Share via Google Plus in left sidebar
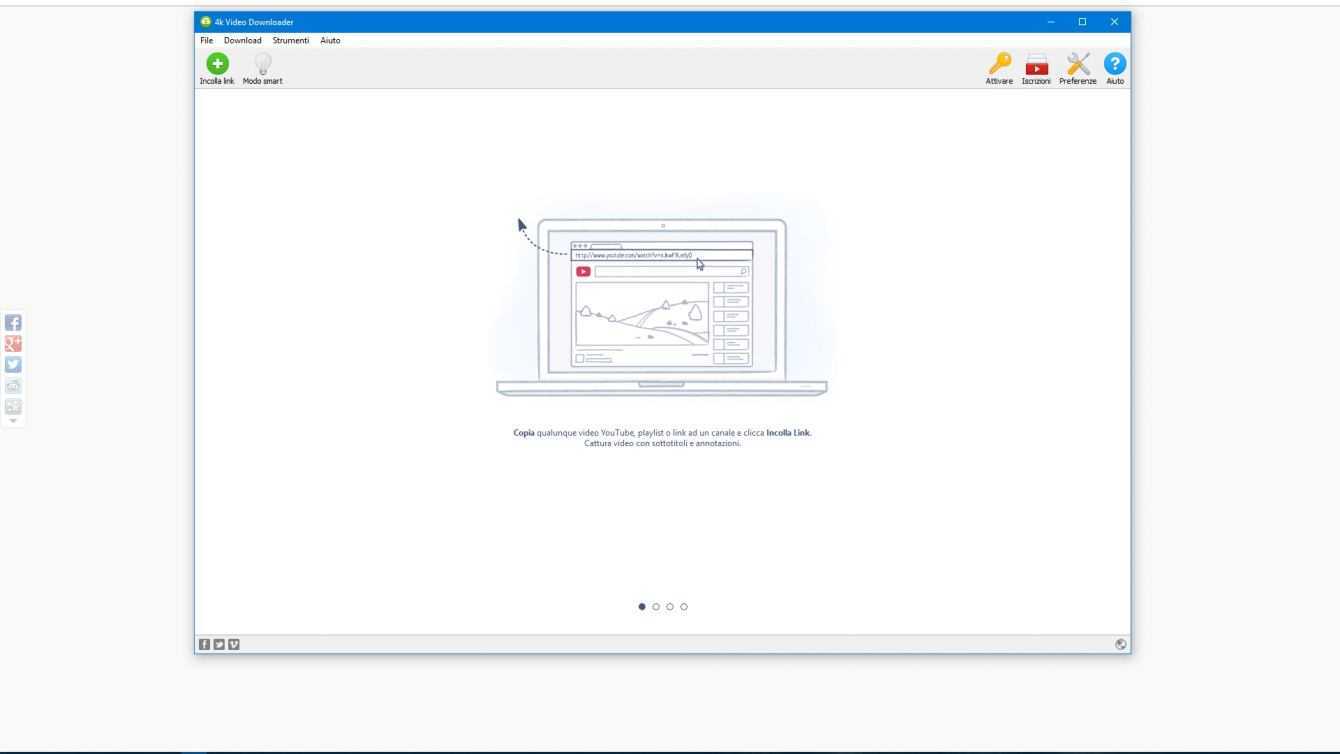 (x=14, y=344)
